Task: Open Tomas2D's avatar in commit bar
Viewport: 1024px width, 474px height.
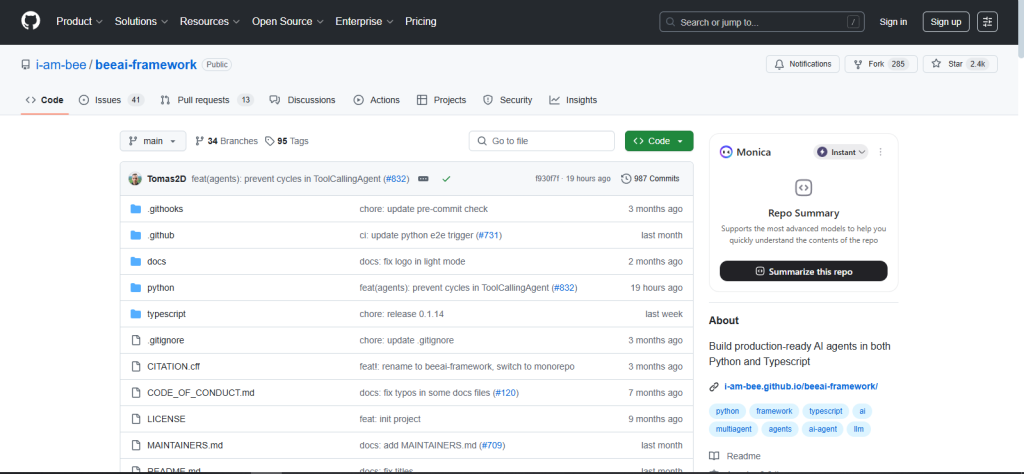Action: point(135,179)
